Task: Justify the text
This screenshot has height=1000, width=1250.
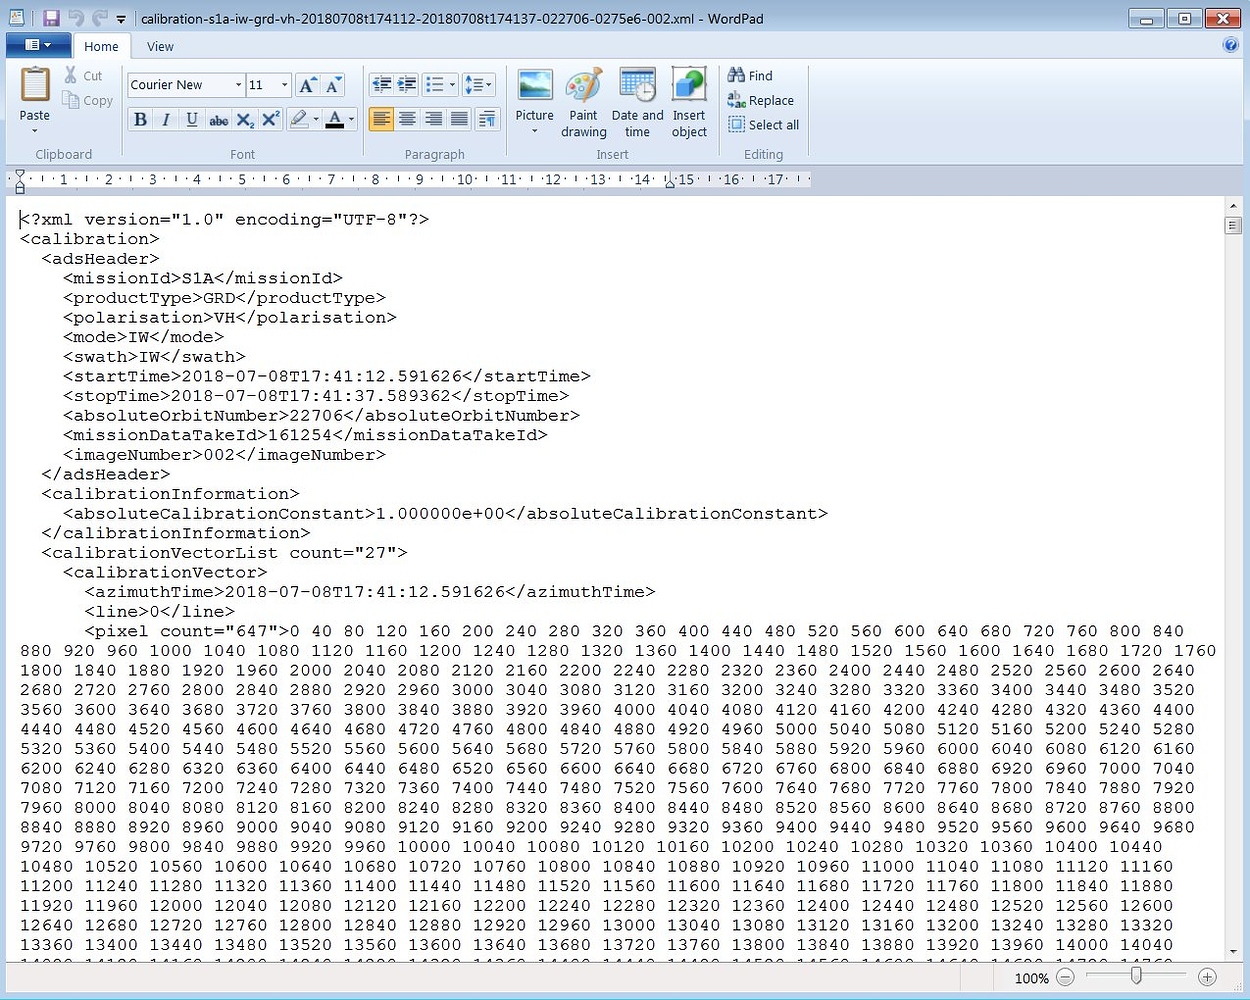Action: tap(459, 120)
